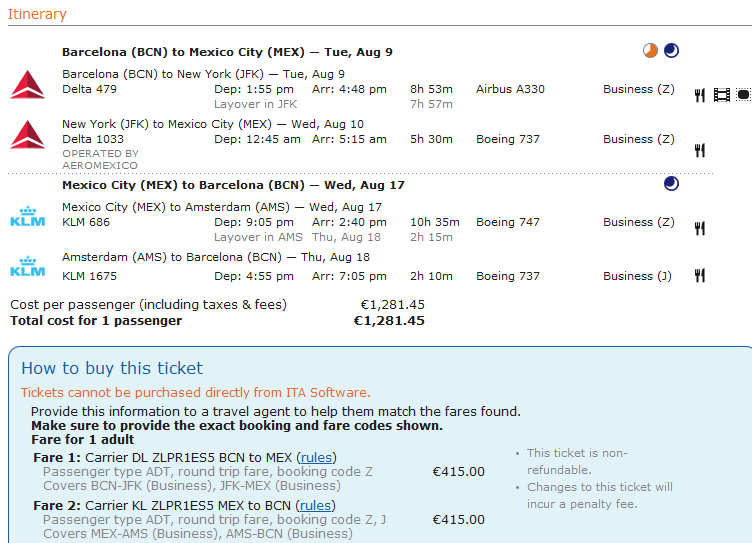Screen dimensions: 752x543
Task: Click the meal icon for Delta 479
Action: coord(700,95)
